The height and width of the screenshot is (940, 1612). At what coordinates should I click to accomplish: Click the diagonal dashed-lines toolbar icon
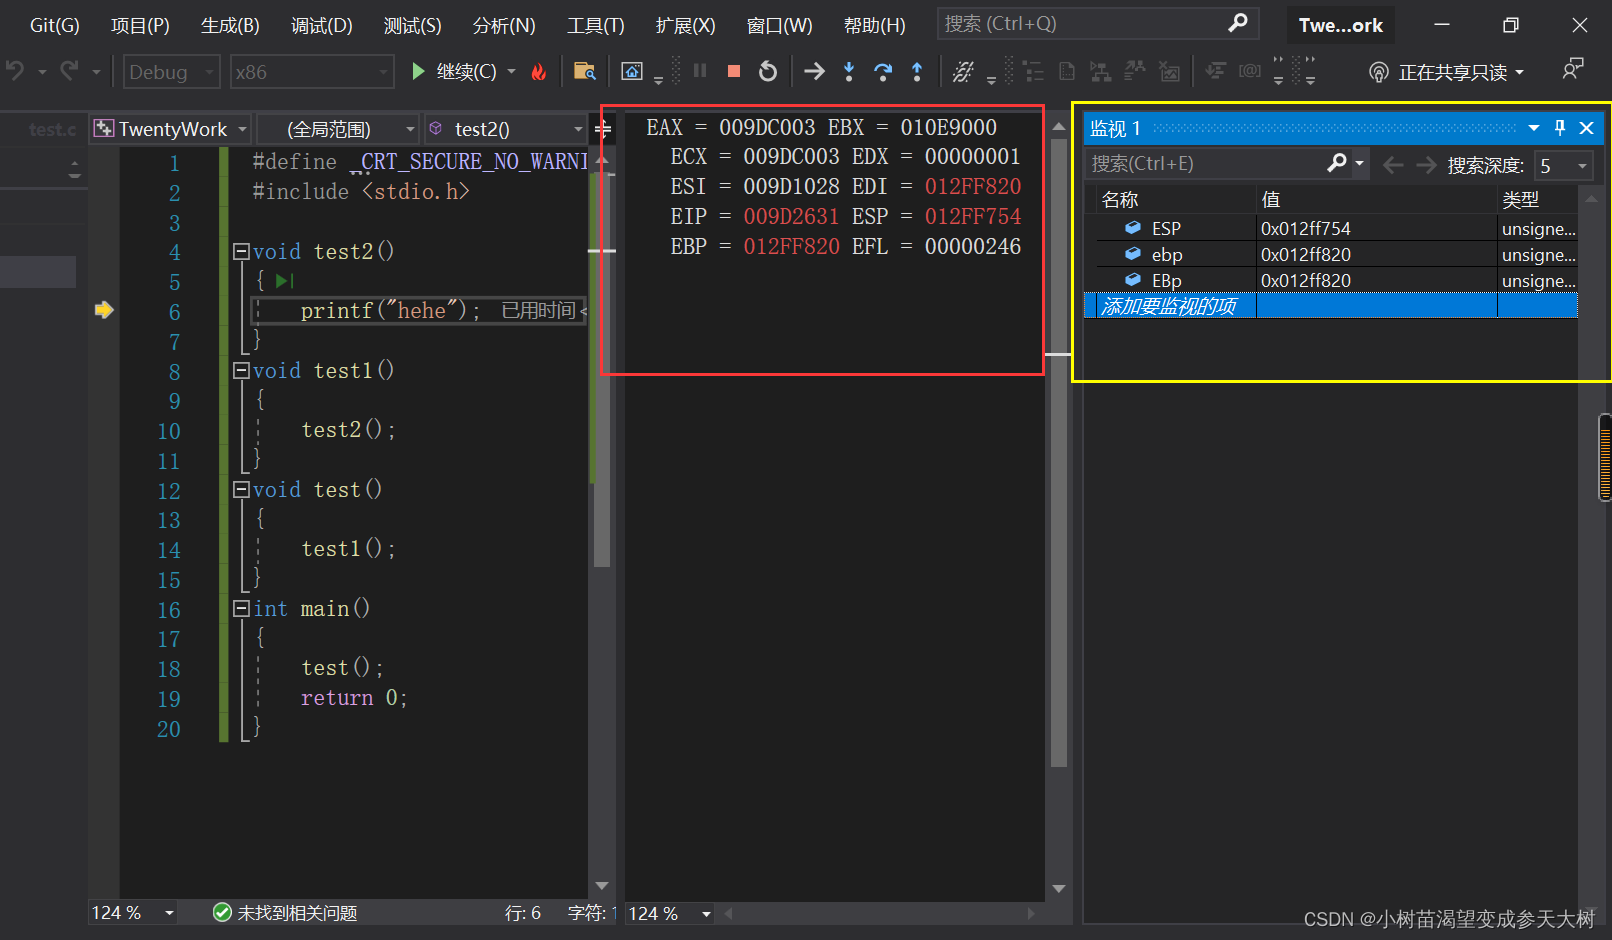click(963, 71)
